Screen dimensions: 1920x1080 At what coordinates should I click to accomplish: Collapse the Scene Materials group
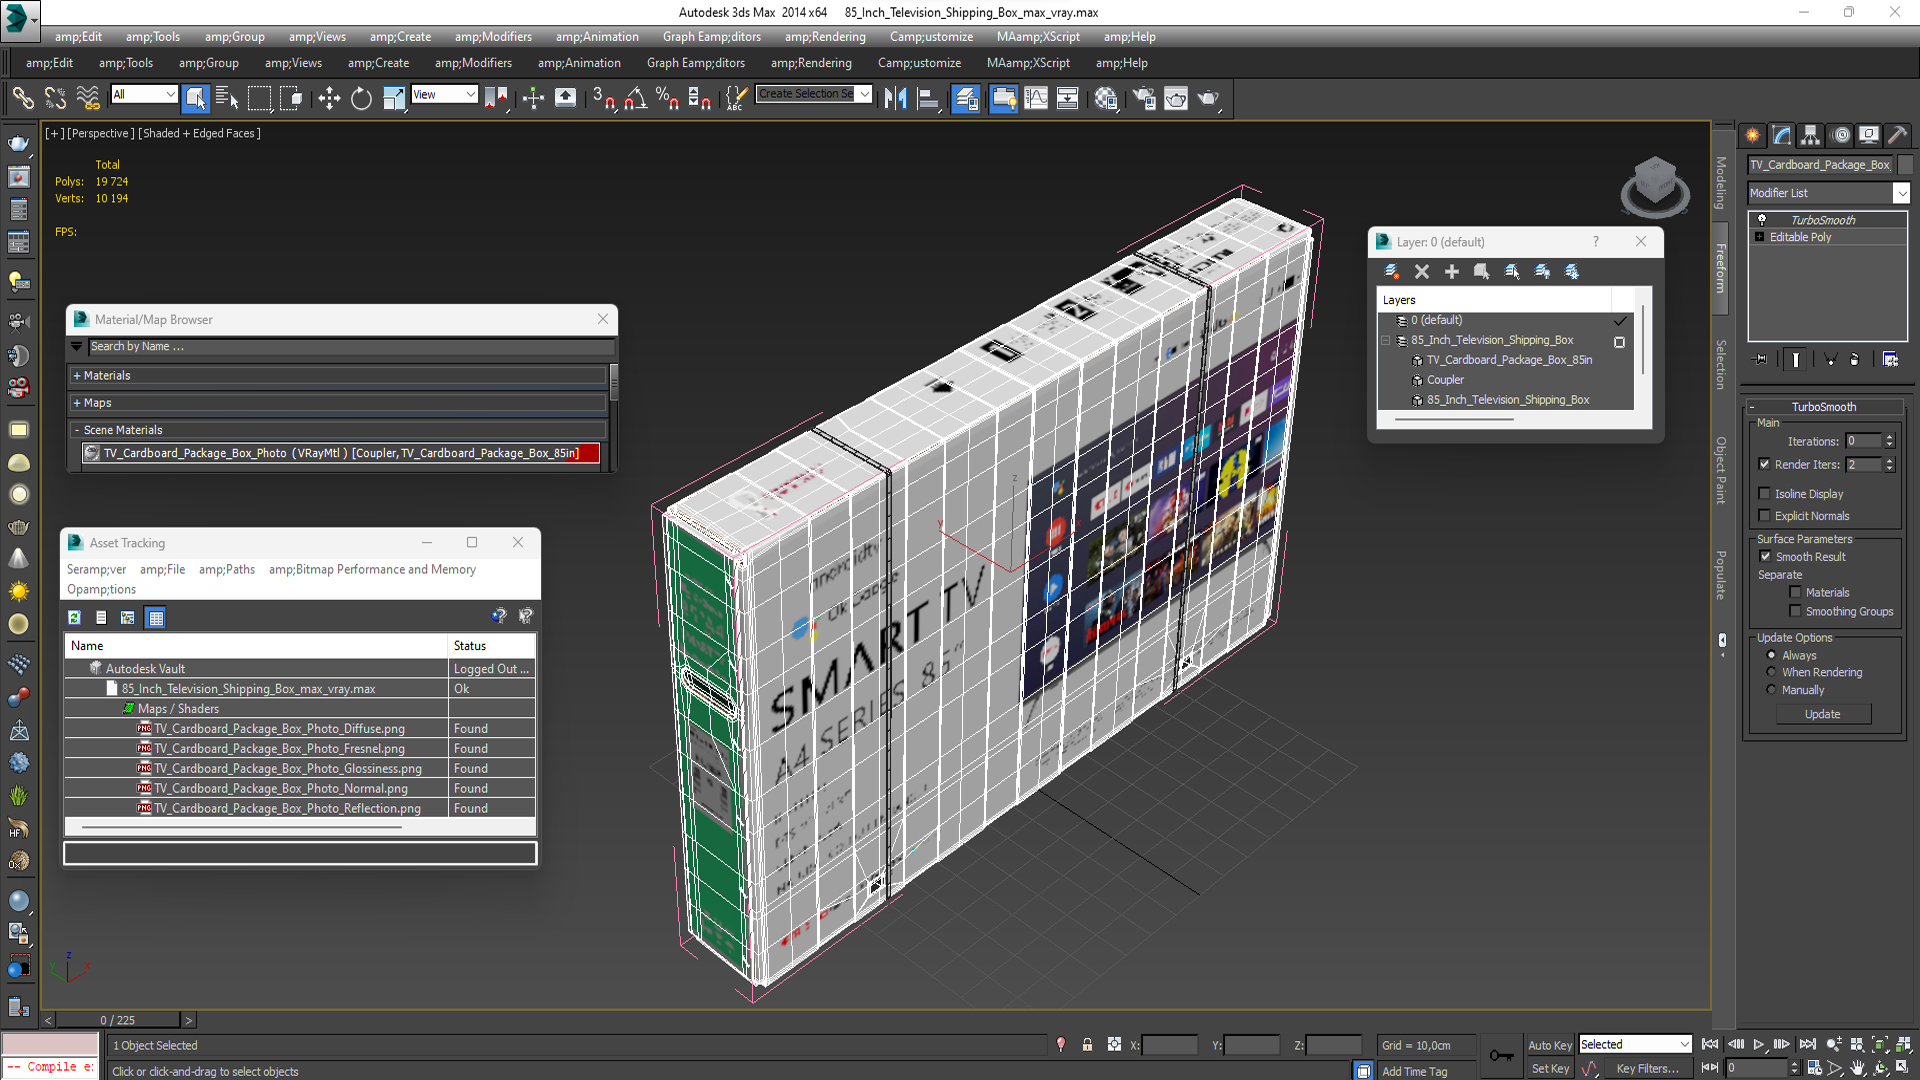[x=338, y=430]
